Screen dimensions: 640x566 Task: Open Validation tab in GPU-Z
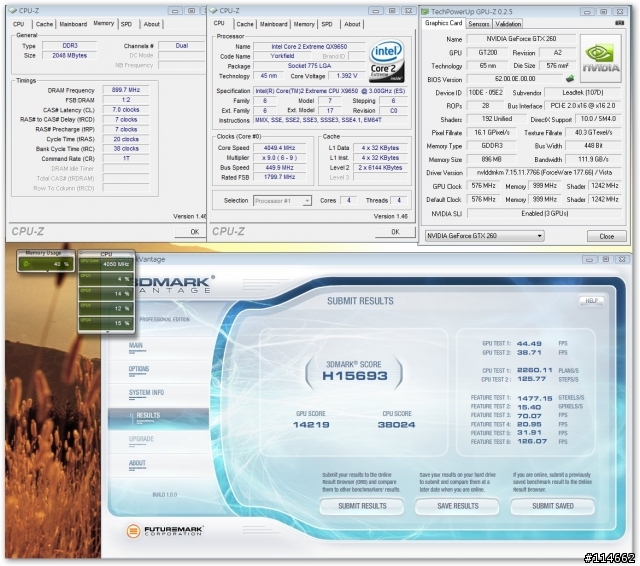click(508, 24)
